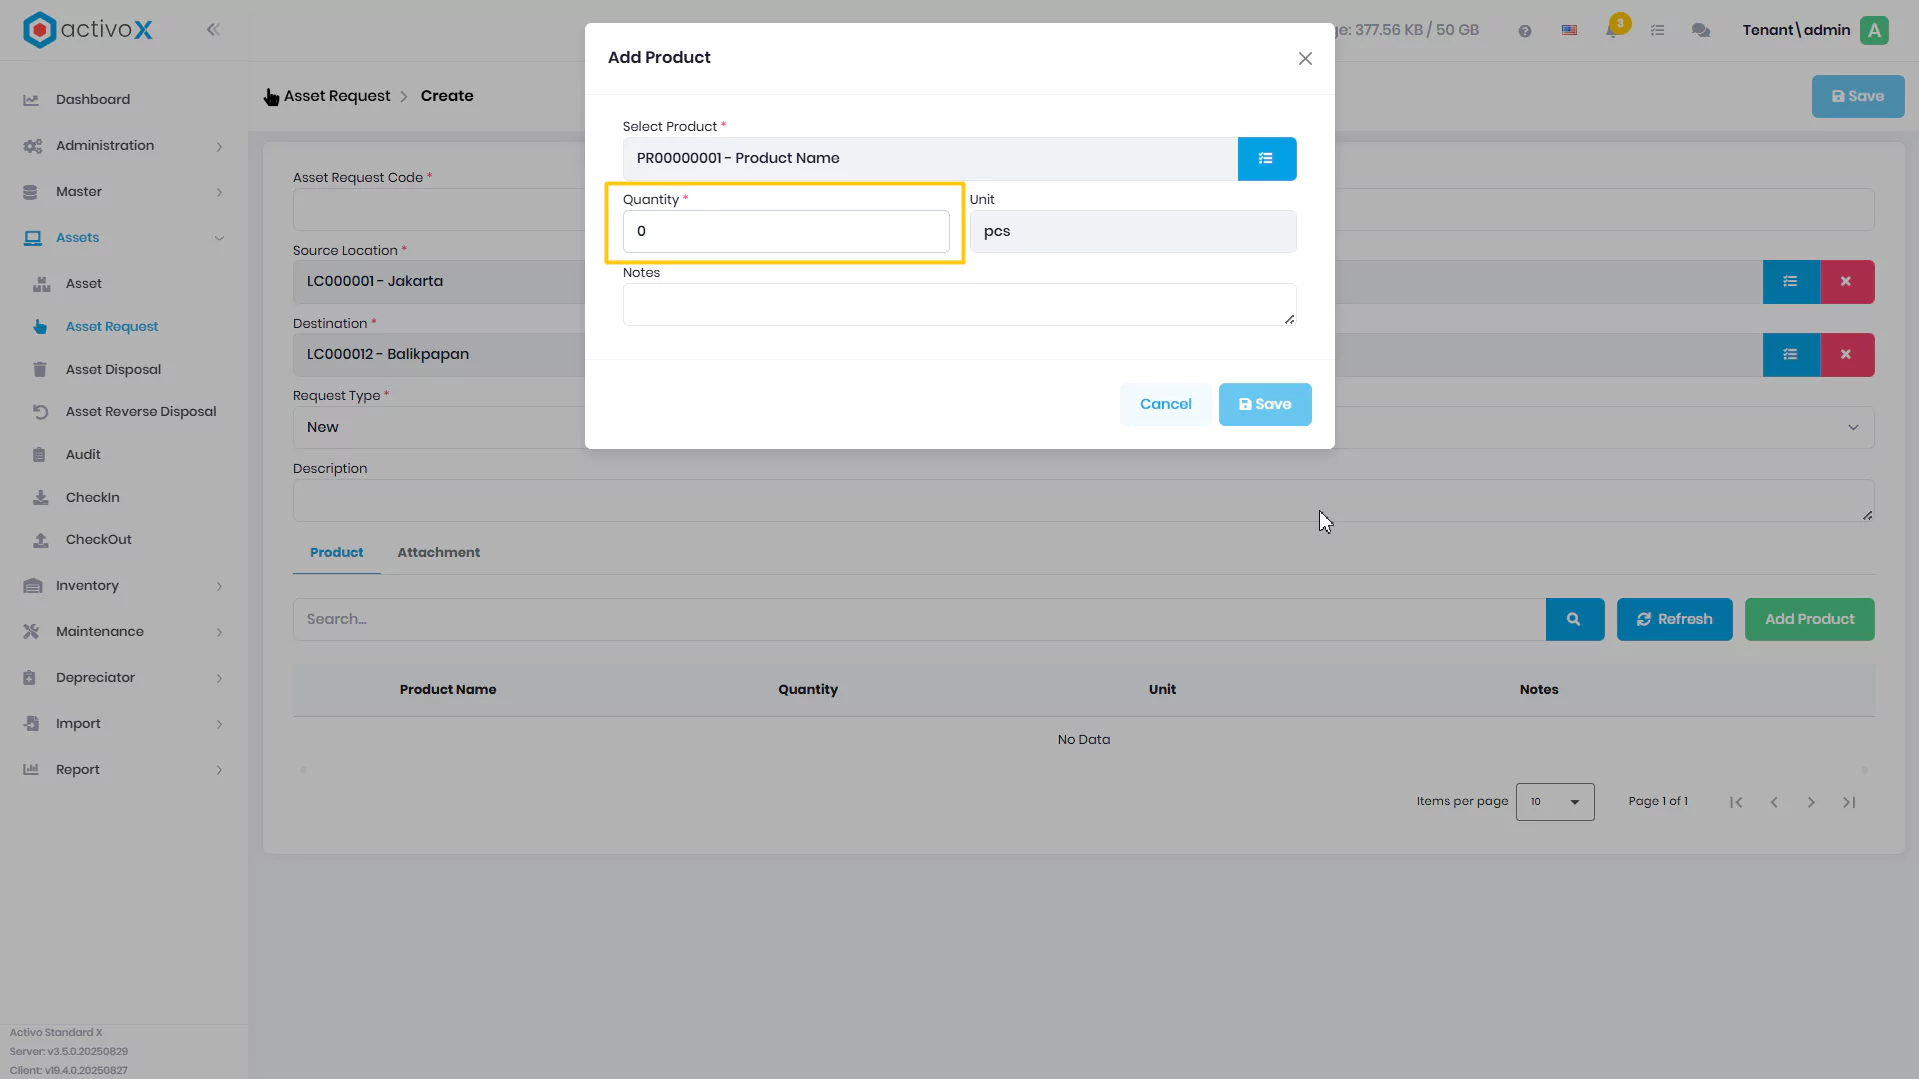Click the Unit pcs field

point(1132,232)
